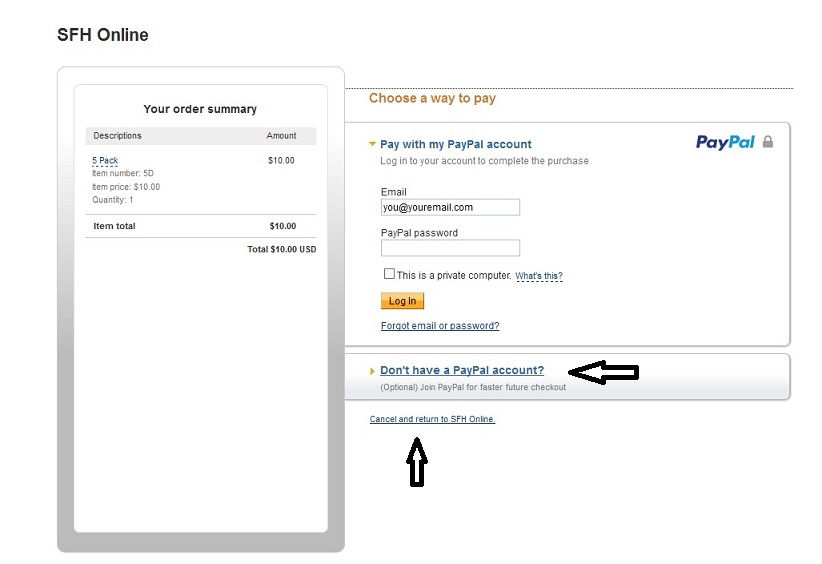
Task: Click the Item total label
Action: (x=114, y=226)
